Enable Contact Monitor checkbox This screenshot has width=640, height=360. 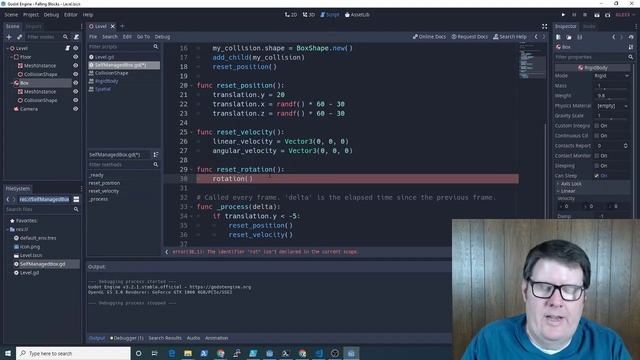(x=597, y=156)
